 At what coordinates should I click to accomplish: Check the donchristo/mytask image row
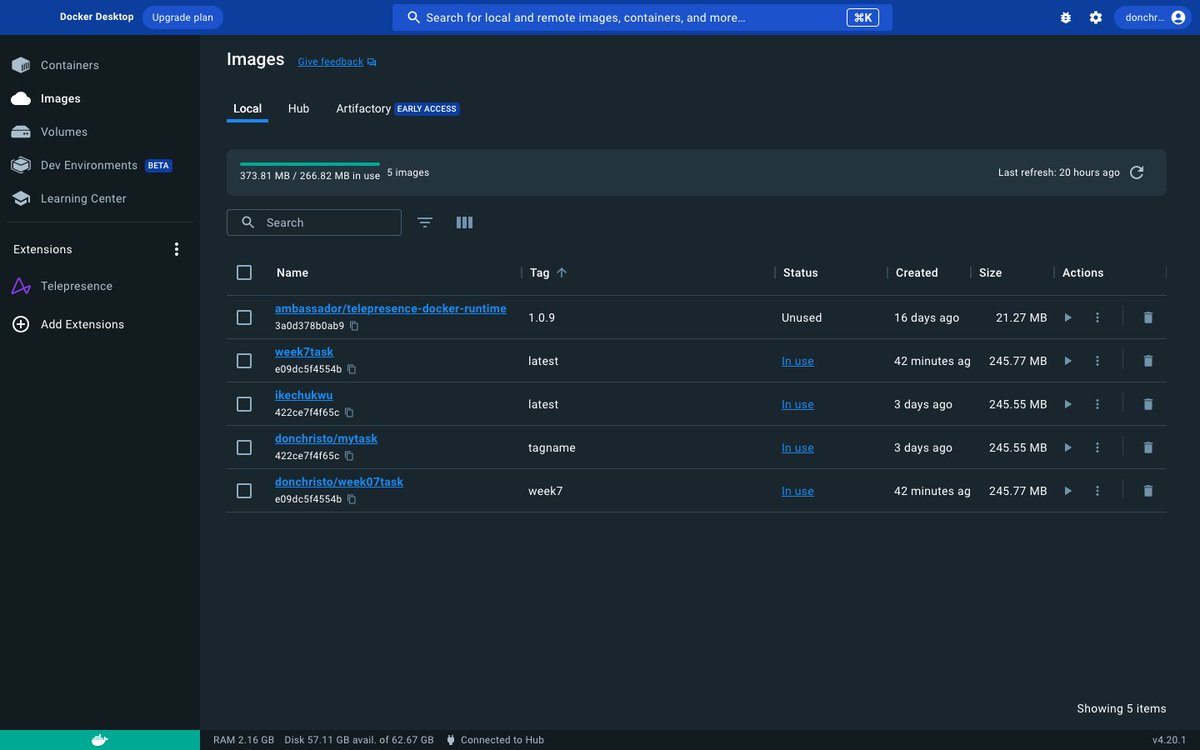(x=244, y=448)
